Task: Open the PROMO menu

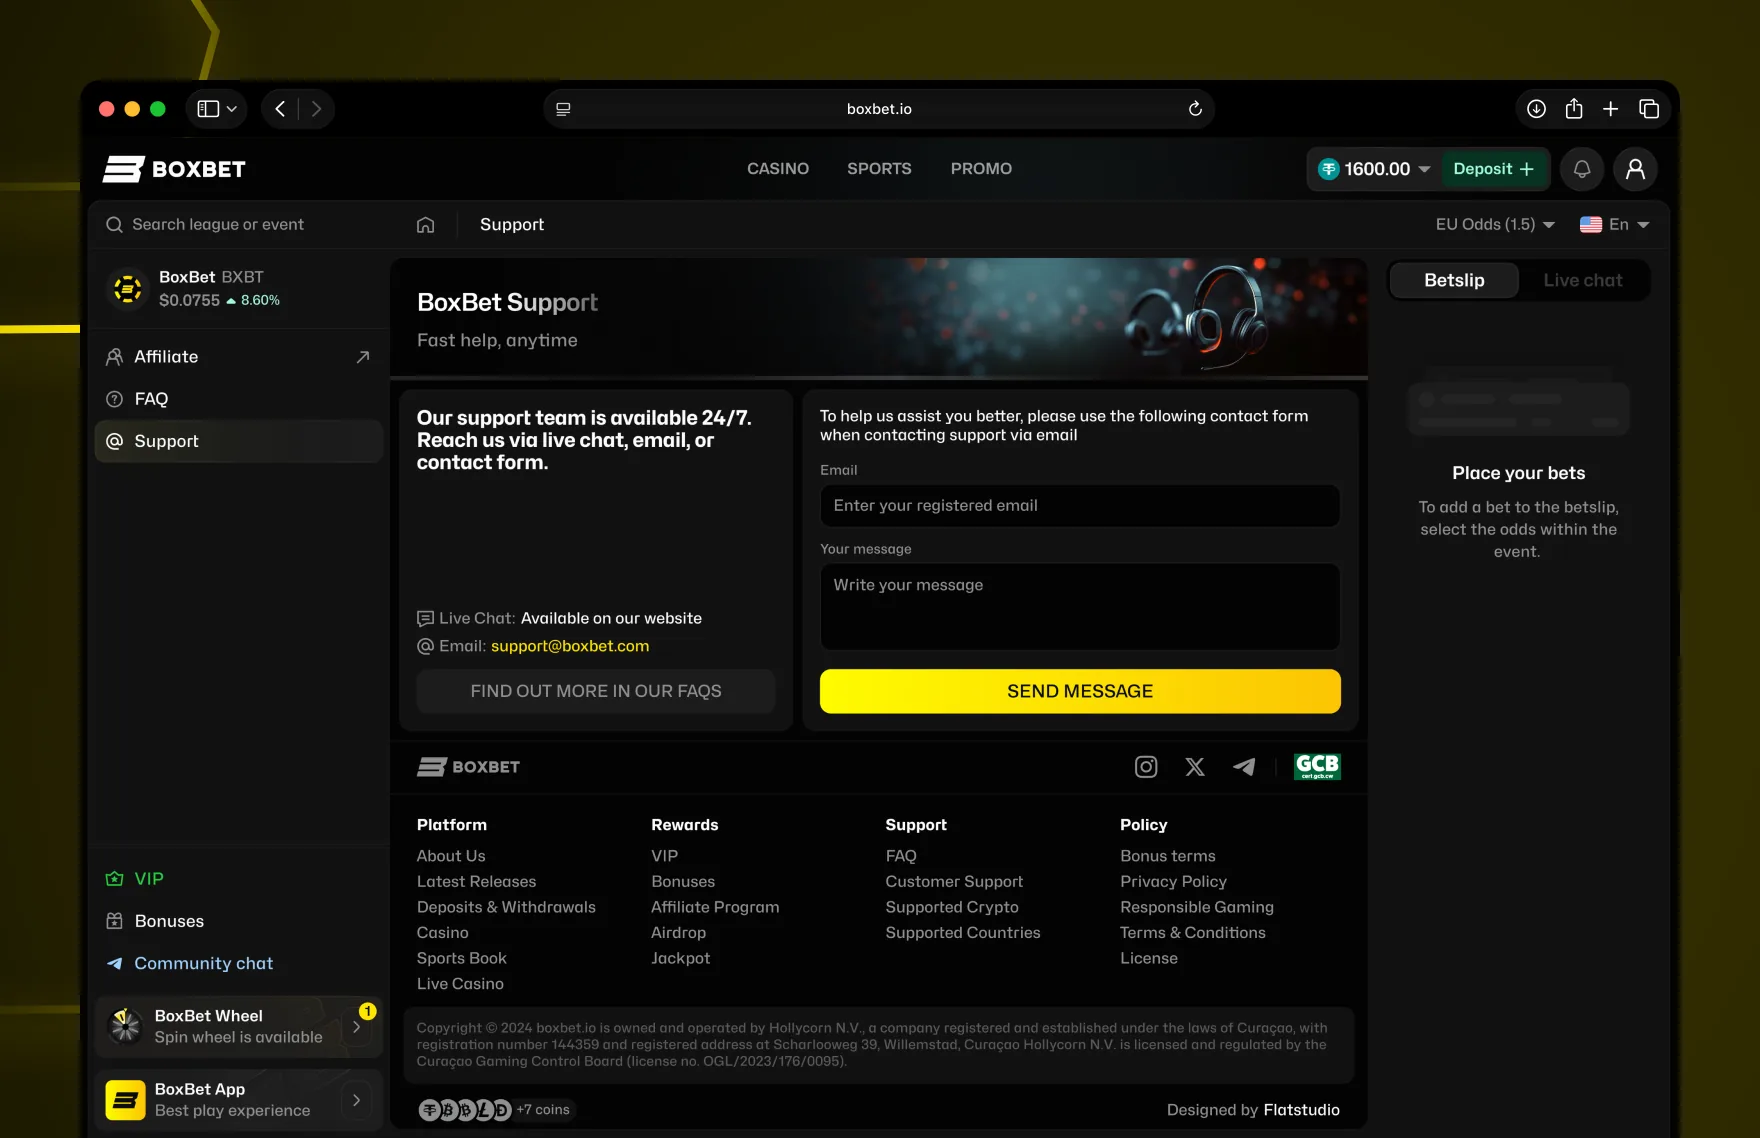Action: [x=981, y=169]
